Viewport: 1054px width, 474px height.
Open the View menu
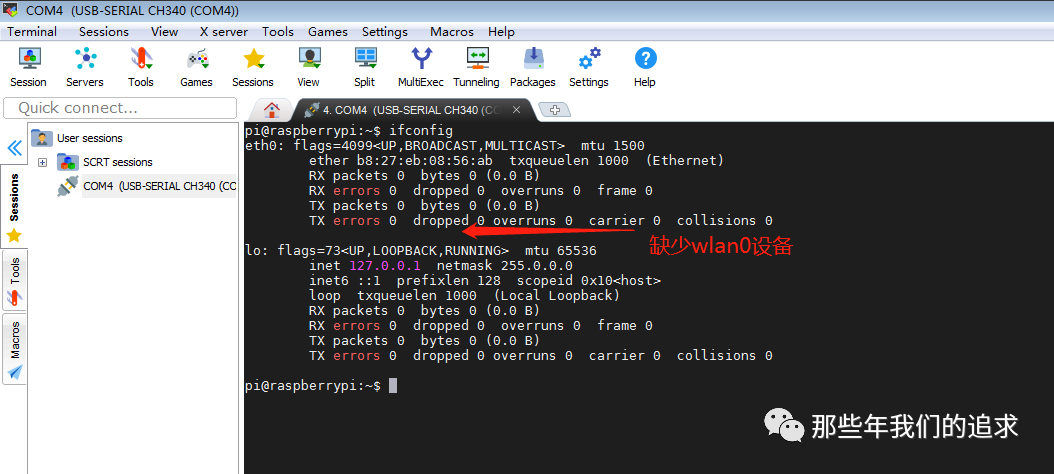tap(165, 32)
